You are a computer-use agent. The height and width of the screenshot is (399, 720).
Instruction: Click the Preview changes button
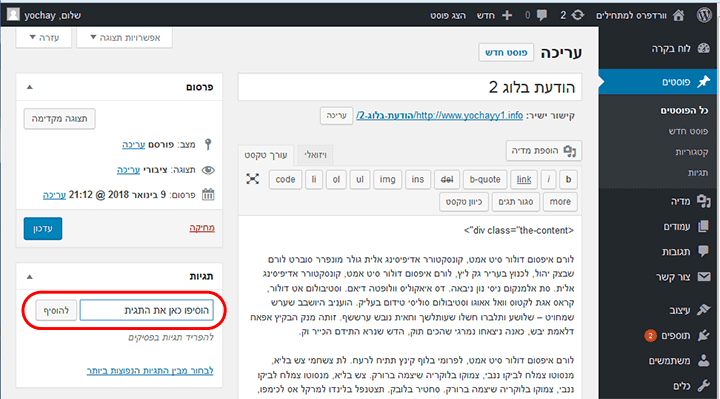[x=60, y=119]
